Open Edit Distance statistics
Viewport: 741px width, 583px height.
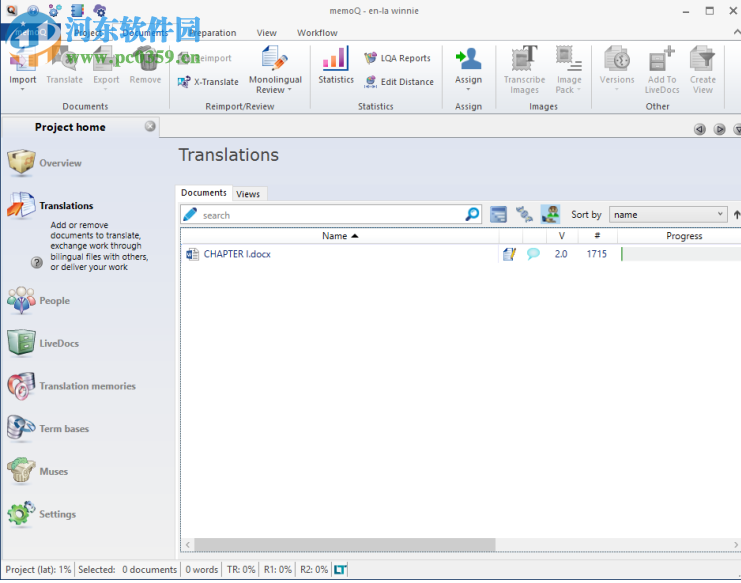click(x=399, y=82)
